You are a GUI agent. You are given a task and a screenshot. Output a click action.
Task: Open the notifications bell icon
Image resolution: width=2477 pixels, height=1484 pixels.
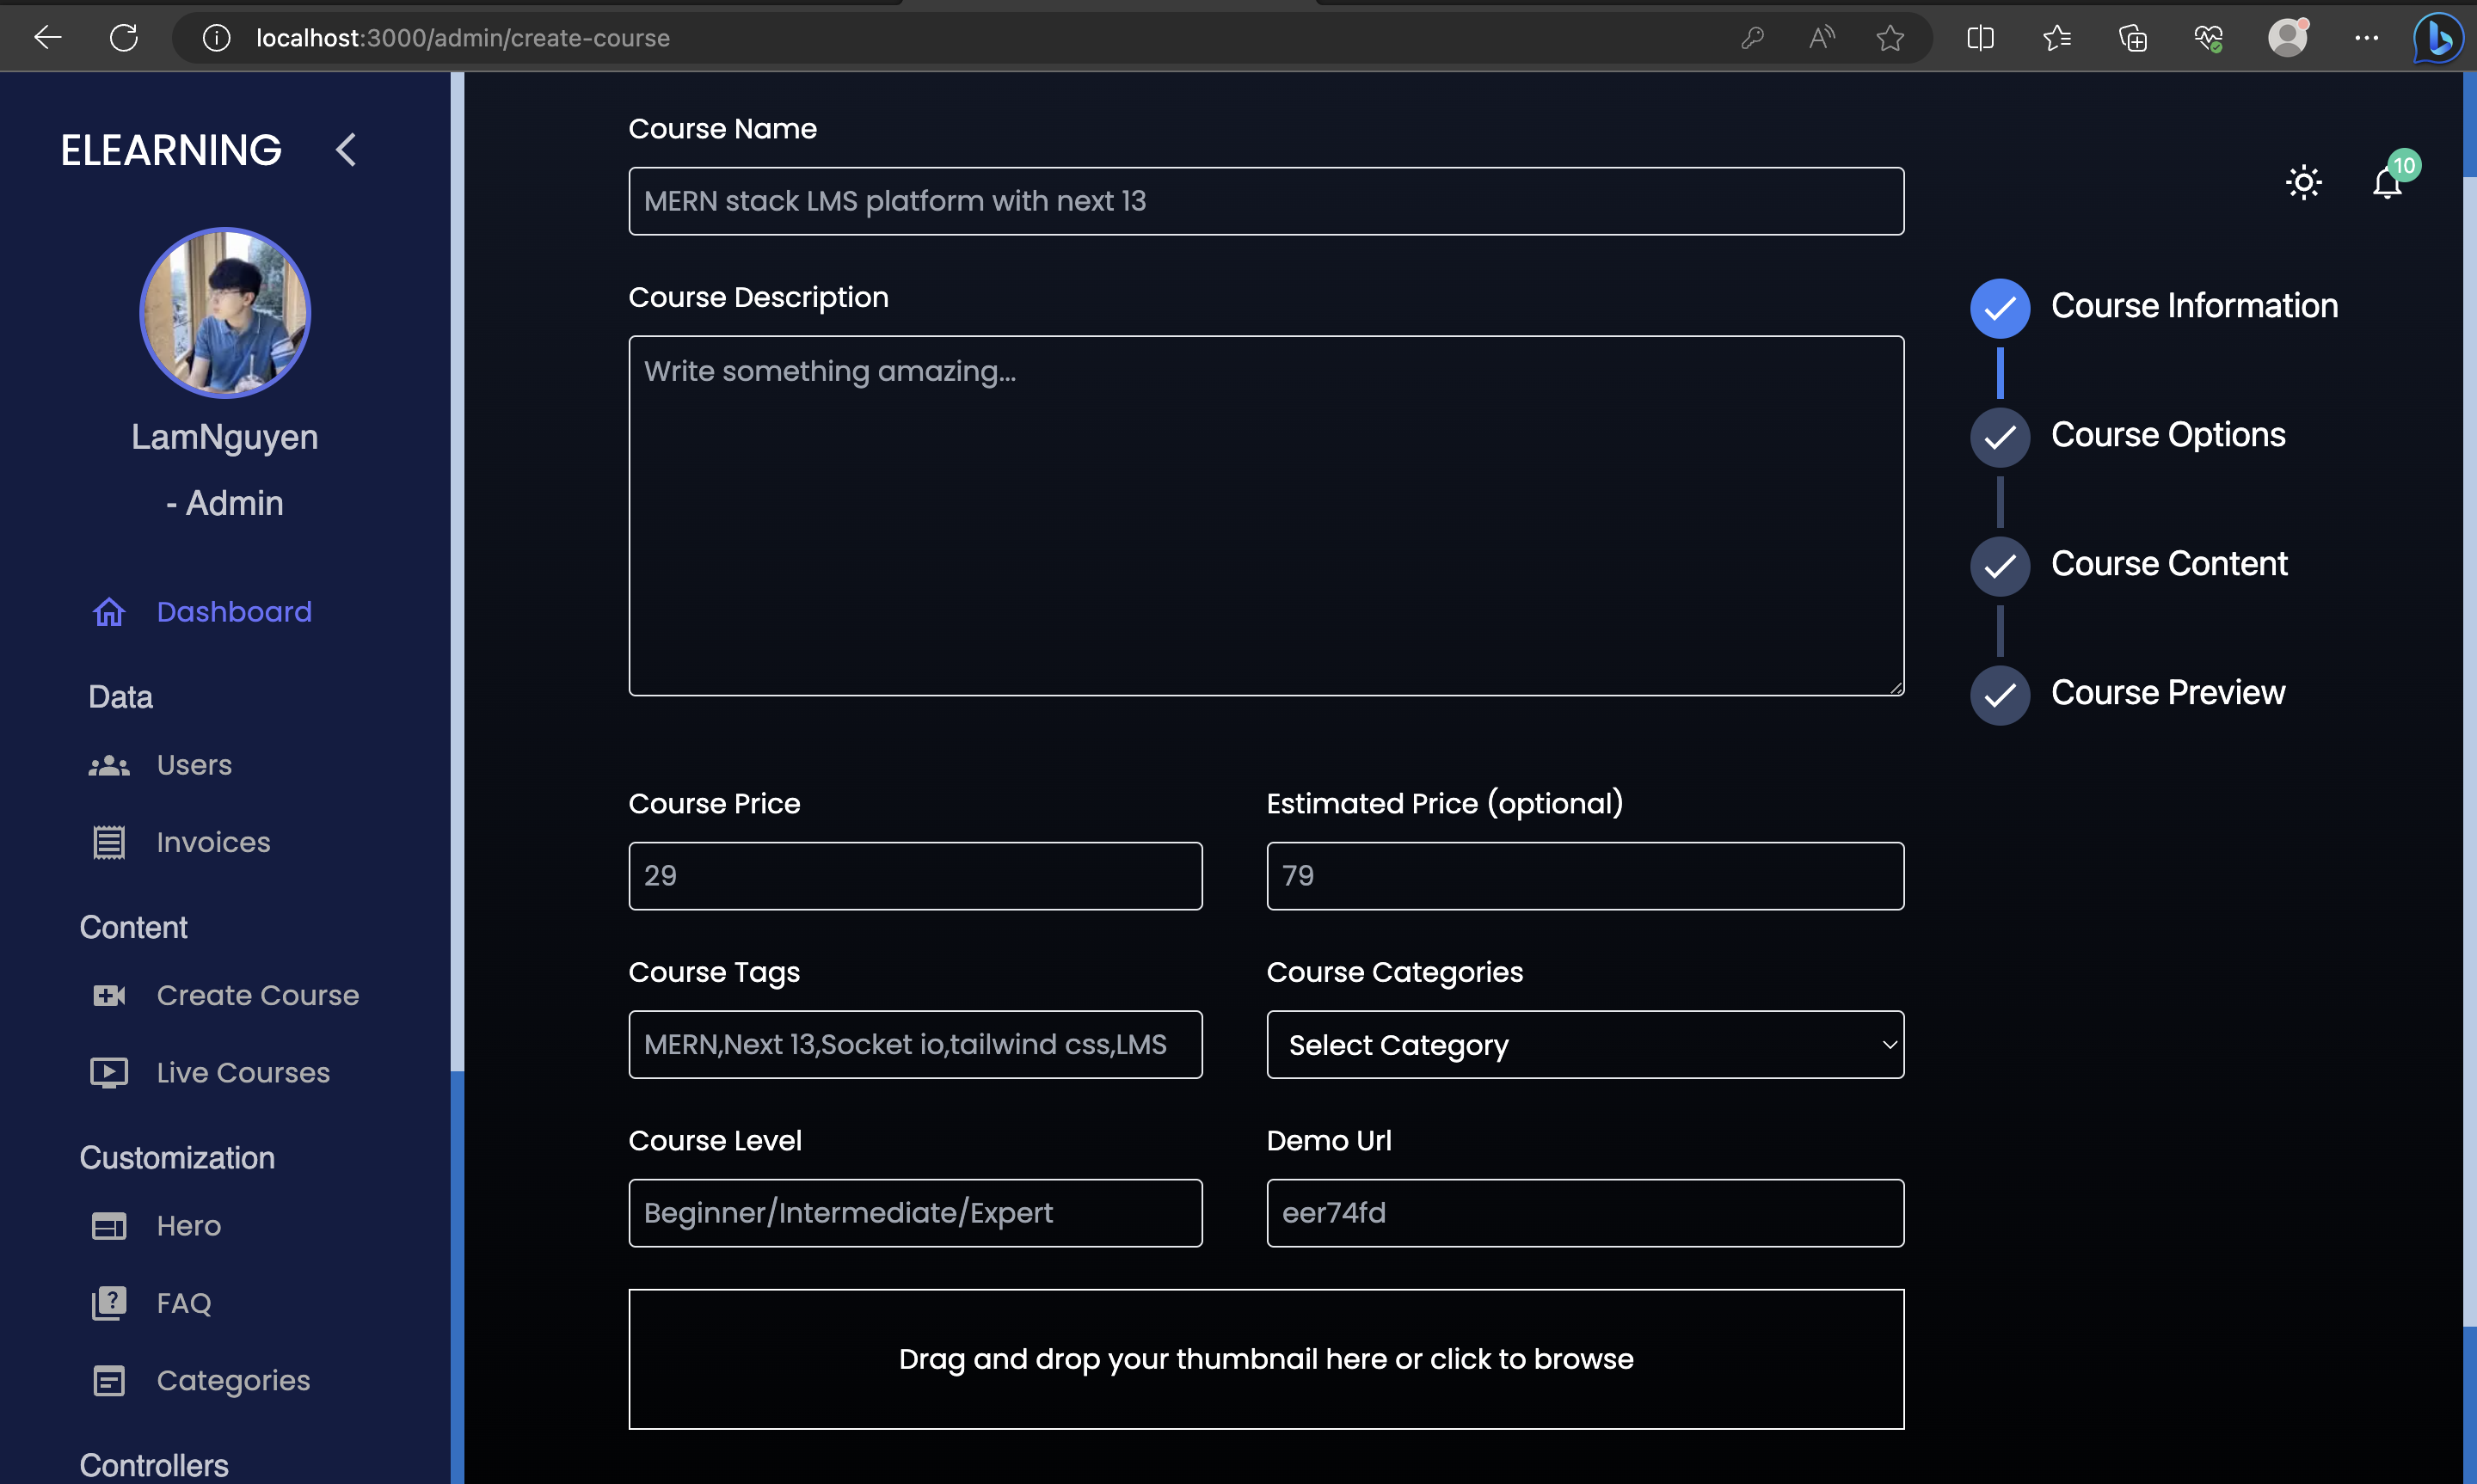(x=2387, y=182)
